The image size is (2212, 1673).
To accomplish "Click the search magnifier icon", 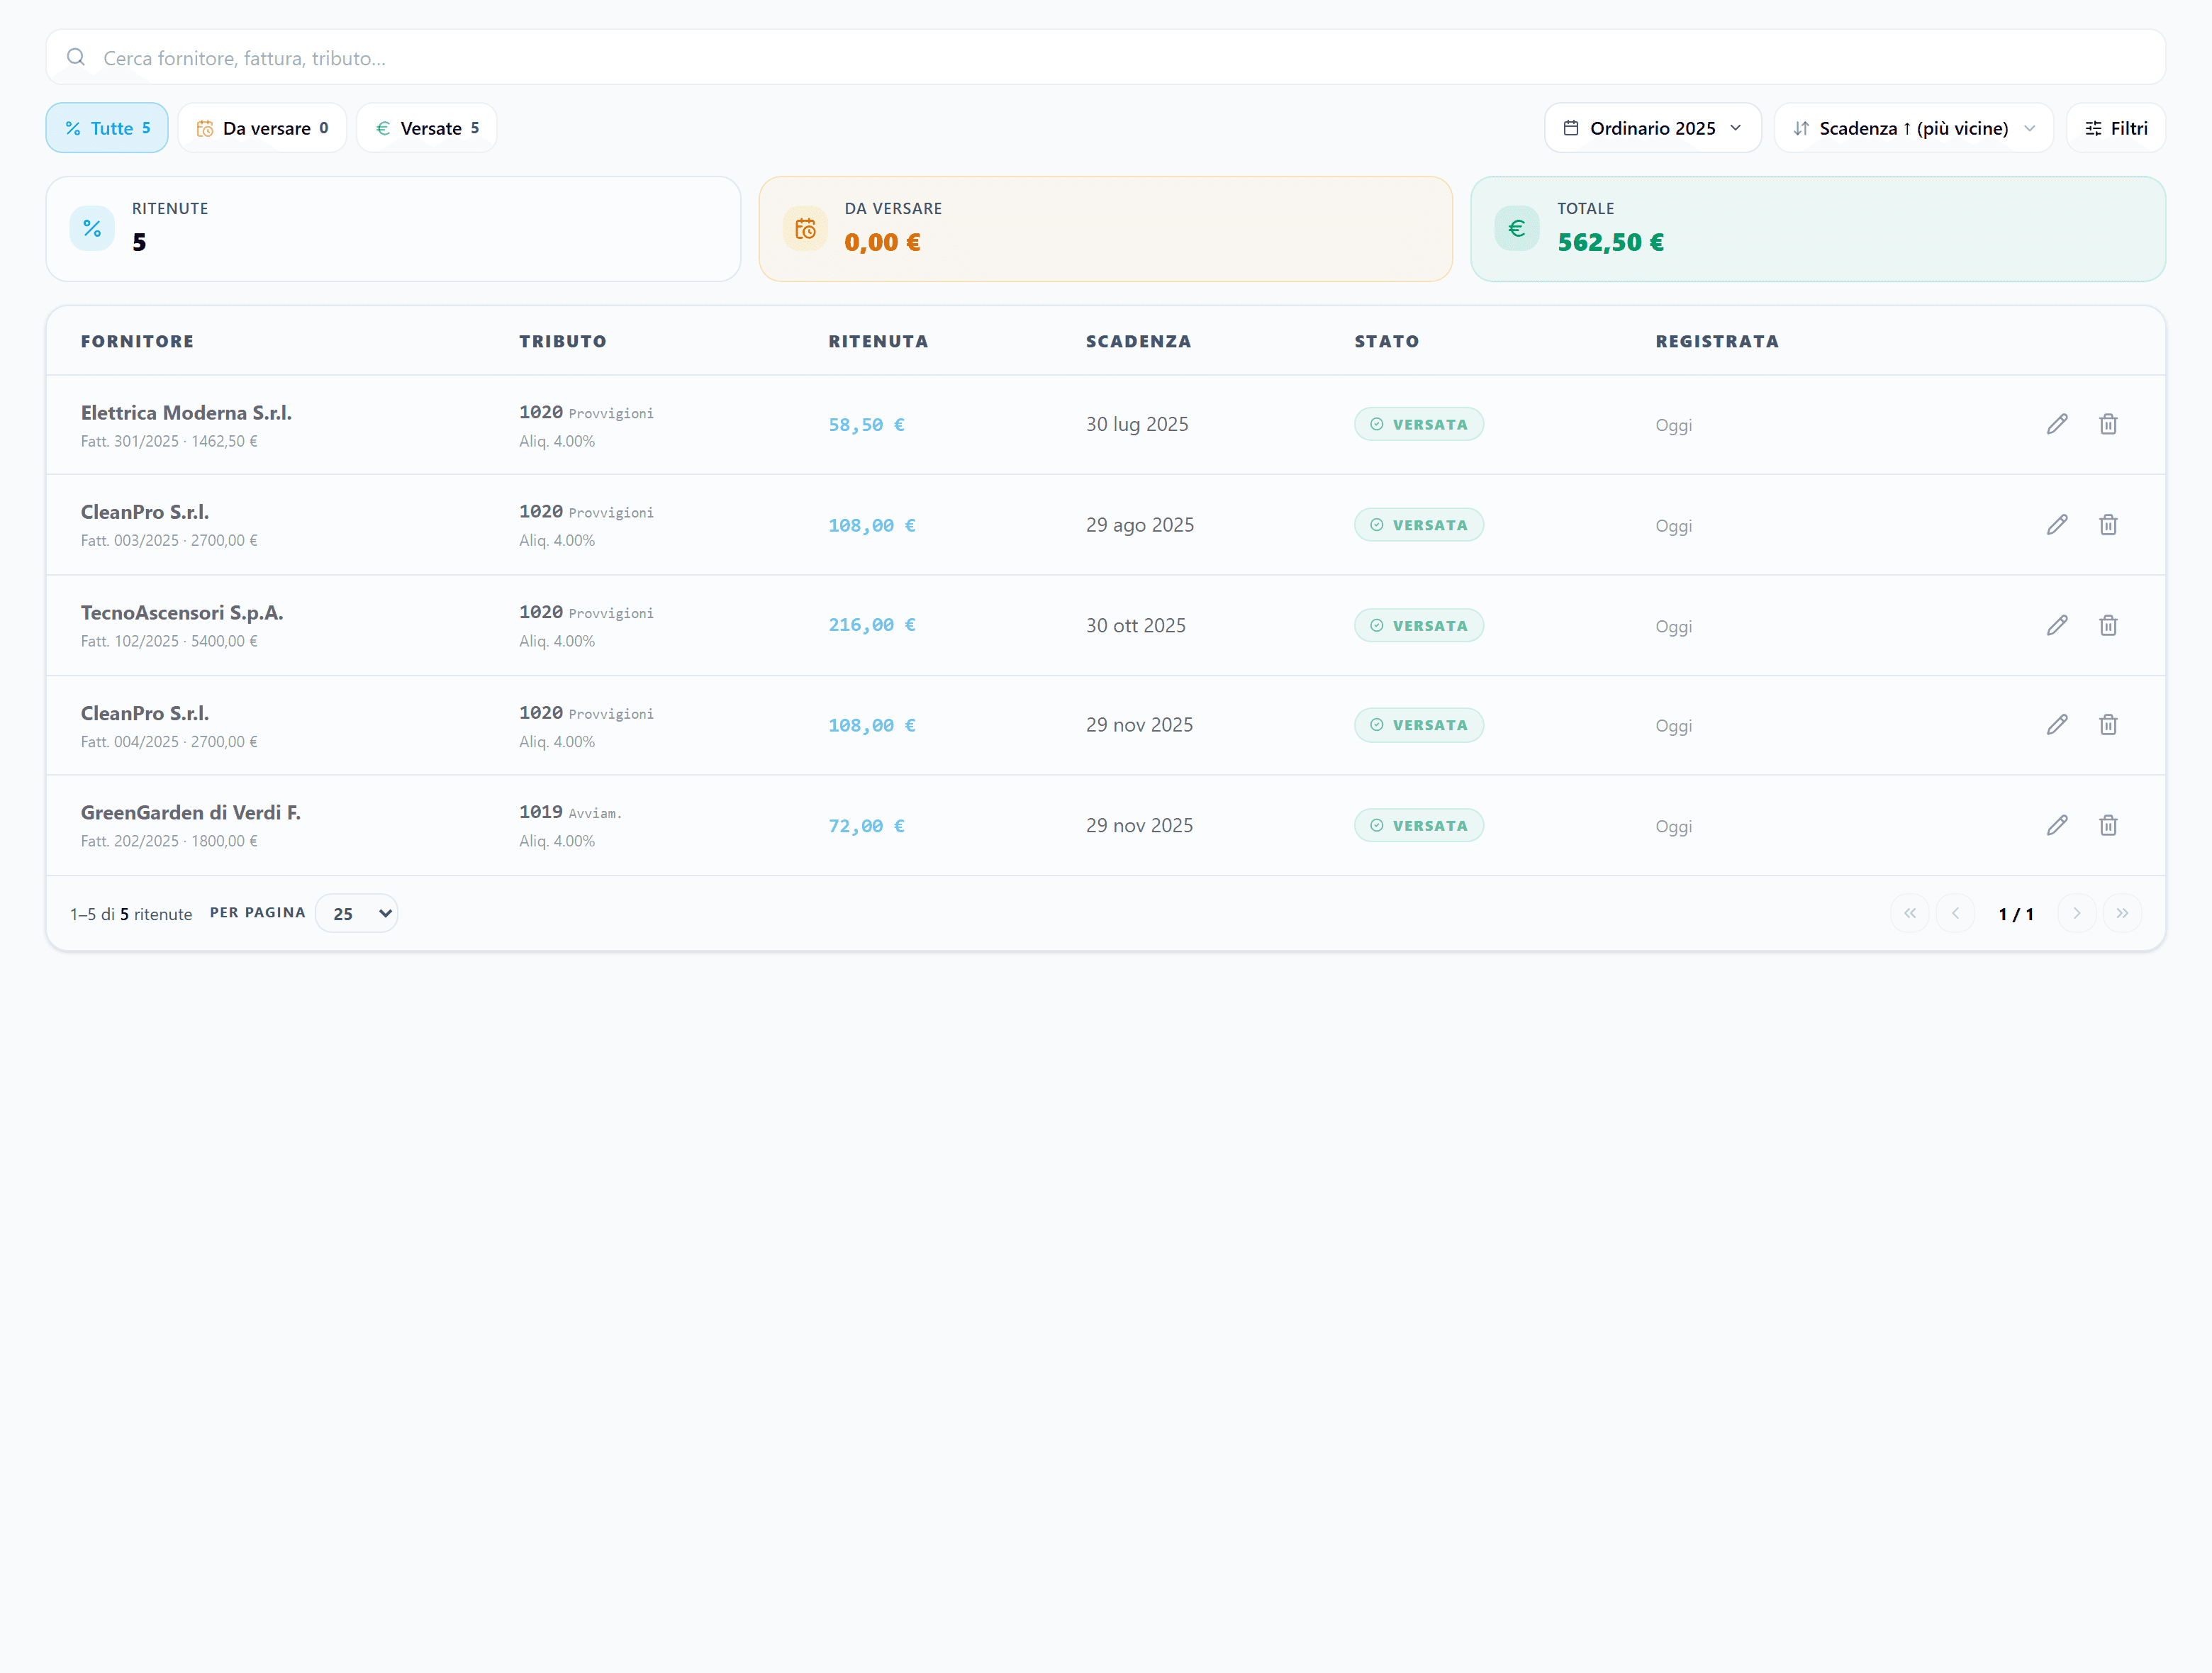I will 76,57.
